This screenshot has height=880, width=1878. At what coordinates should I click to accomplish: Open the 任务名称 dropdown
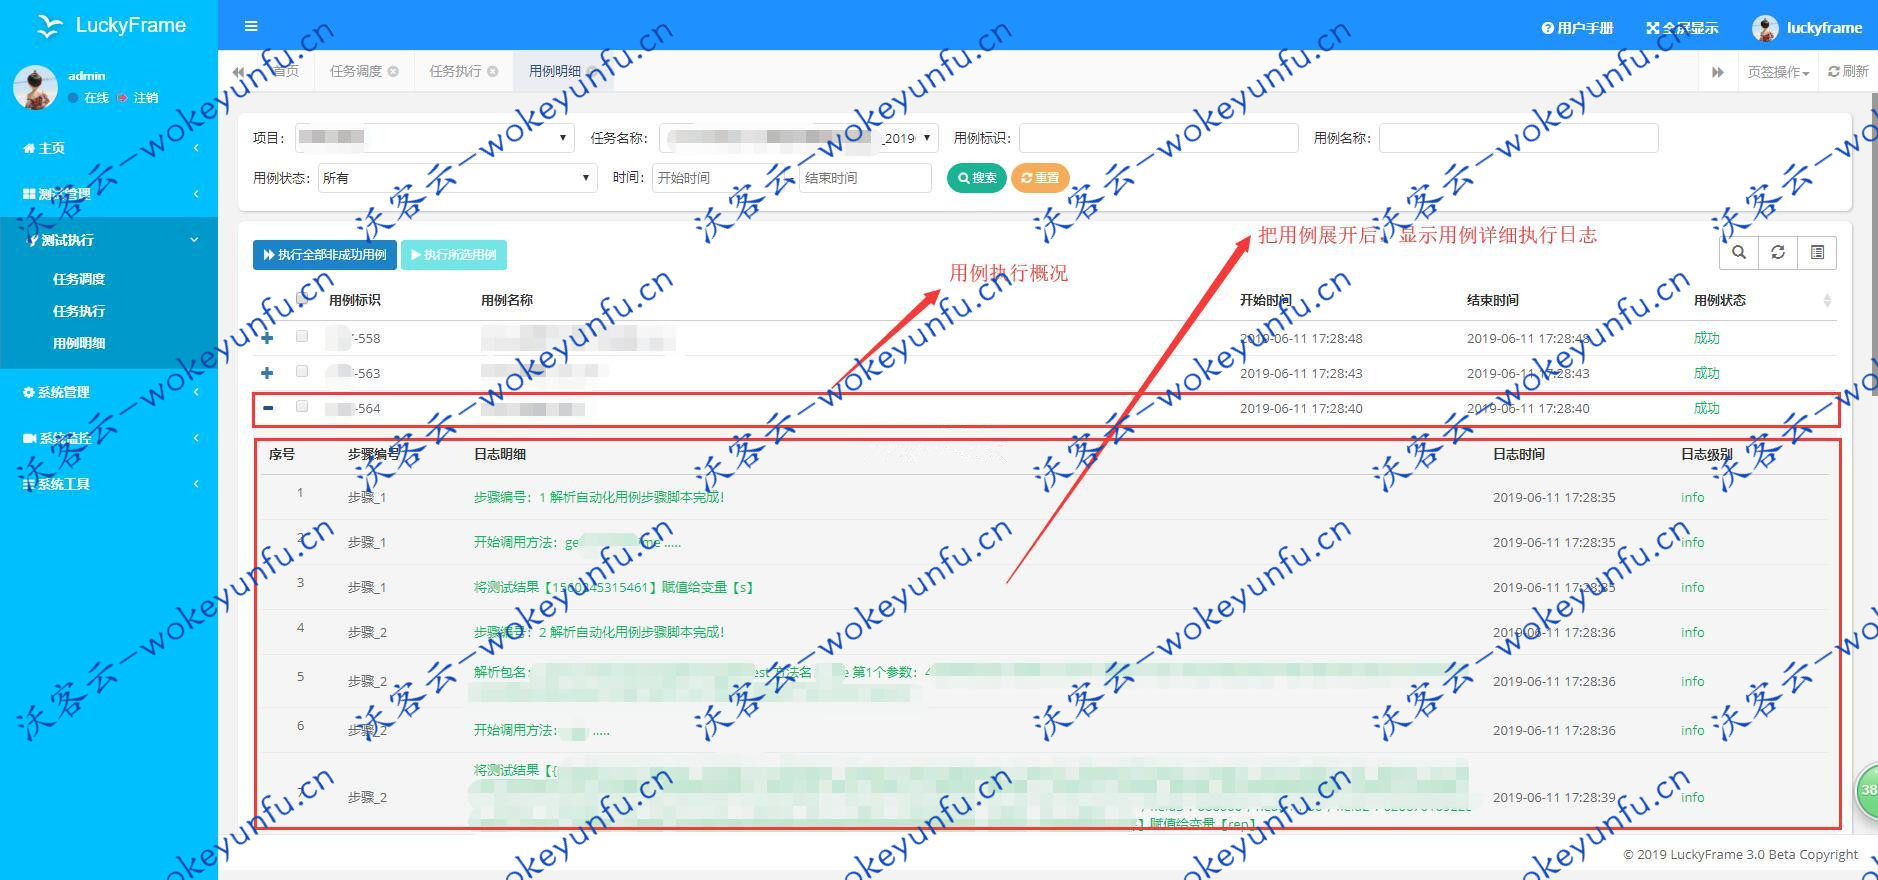coord(798,138)
